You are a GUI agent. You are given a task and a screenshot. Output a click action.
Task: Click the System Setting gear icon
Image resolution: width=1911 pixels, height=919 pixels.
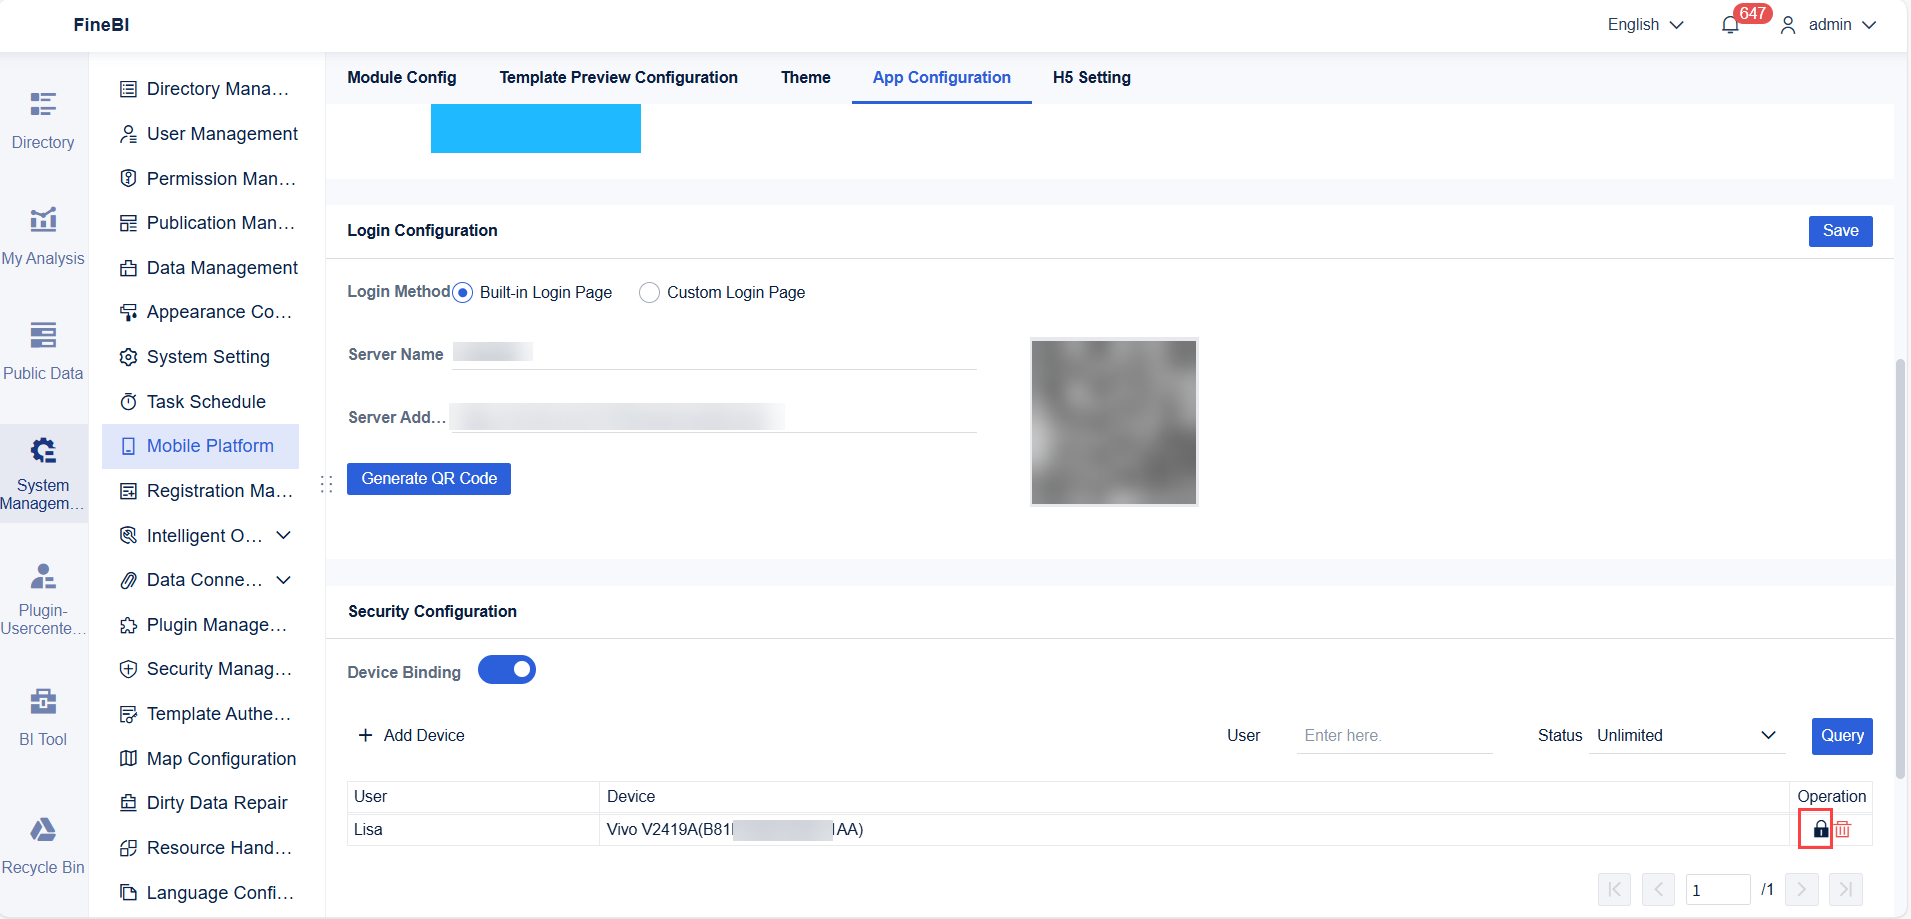click(128, 357)
